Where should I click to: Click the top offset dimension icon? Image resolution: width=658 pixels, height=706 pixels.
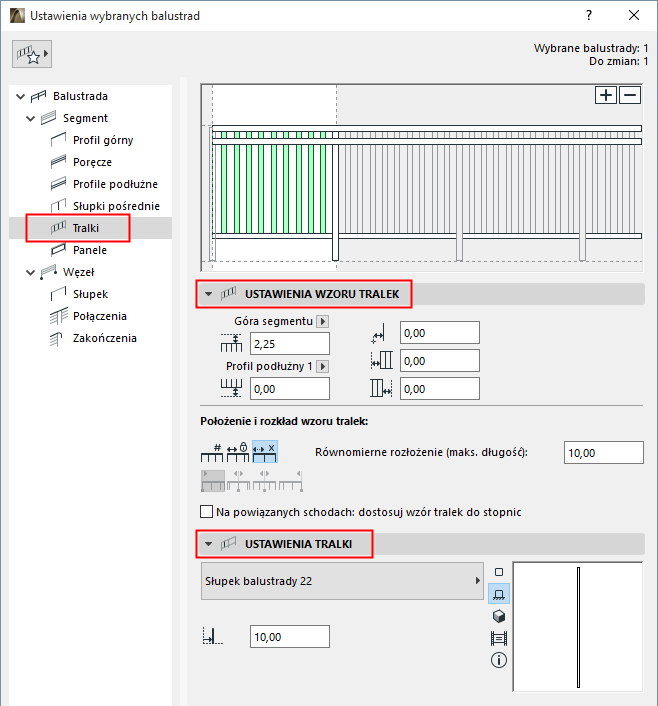pyautogui.click(x=231, y=344)
